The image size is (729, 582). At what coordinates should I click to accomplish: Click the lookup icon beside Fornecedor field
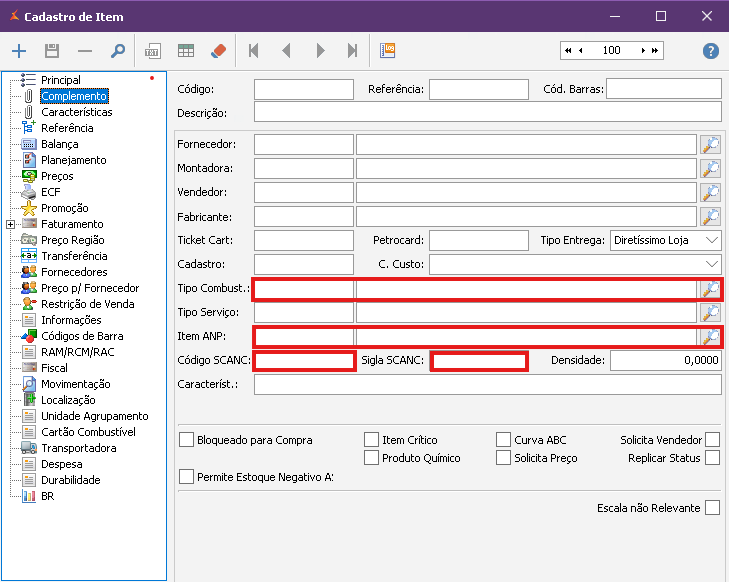tap(710, 145)
